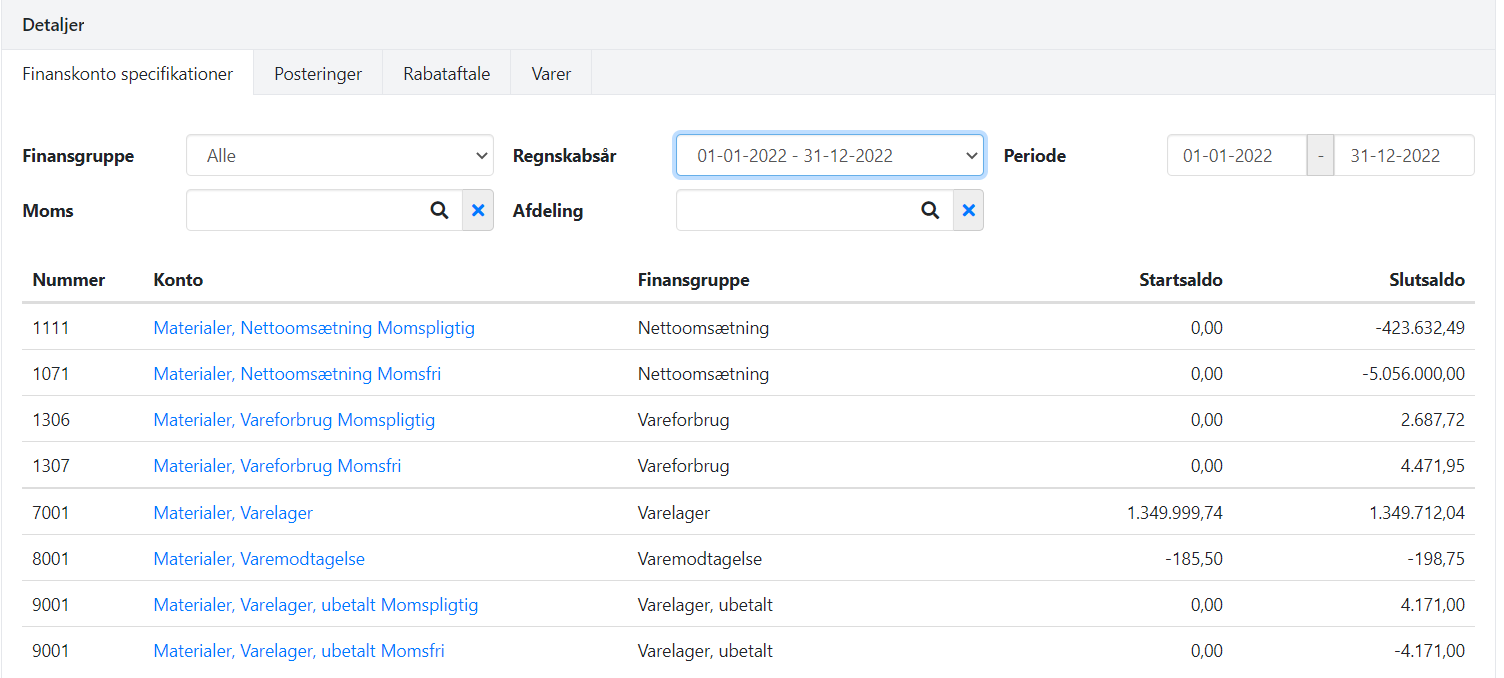Click the Slutsaldo column header
This screenshot has width=1504, height=678.
click(1427, 280)
